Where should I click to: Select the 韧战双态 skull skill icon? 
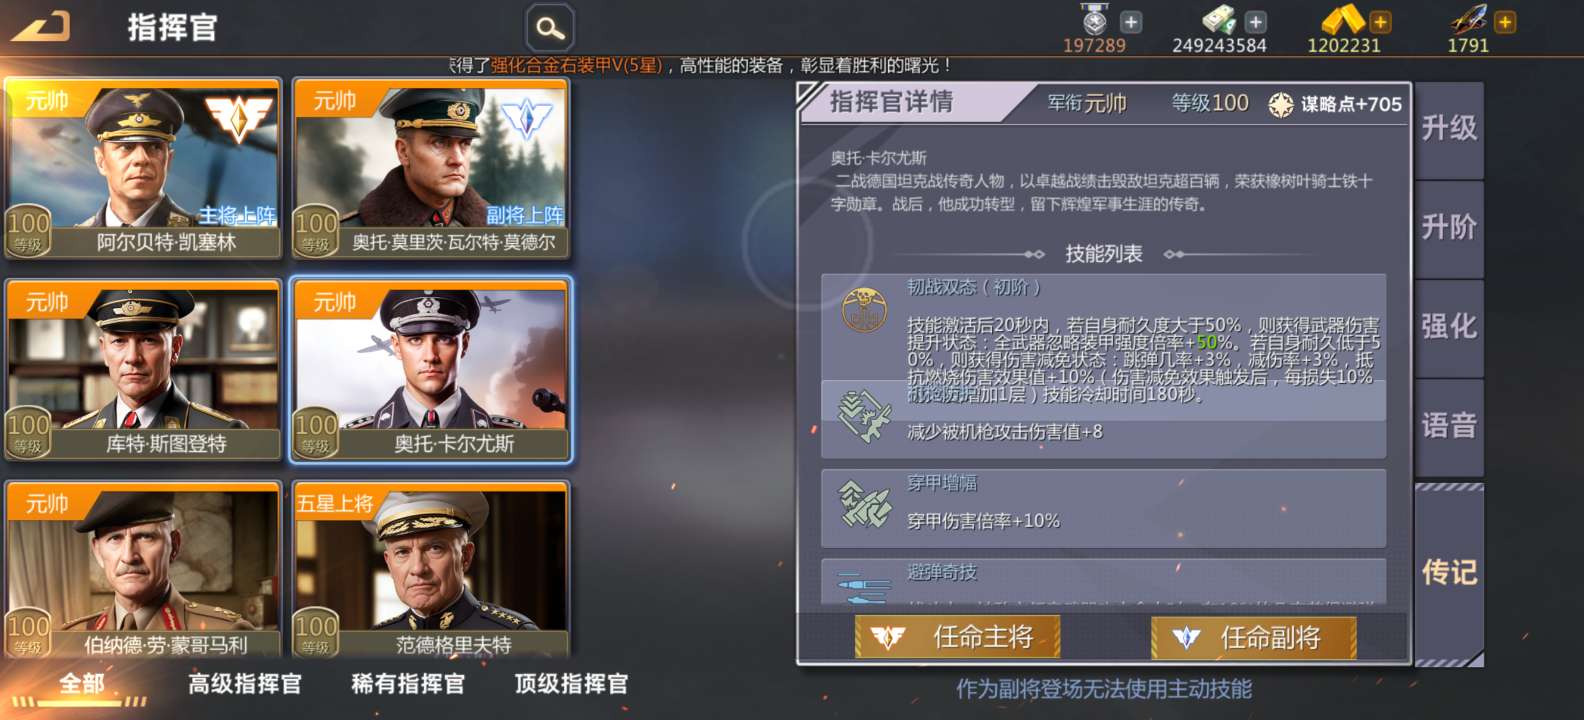[x=864, y=310]
